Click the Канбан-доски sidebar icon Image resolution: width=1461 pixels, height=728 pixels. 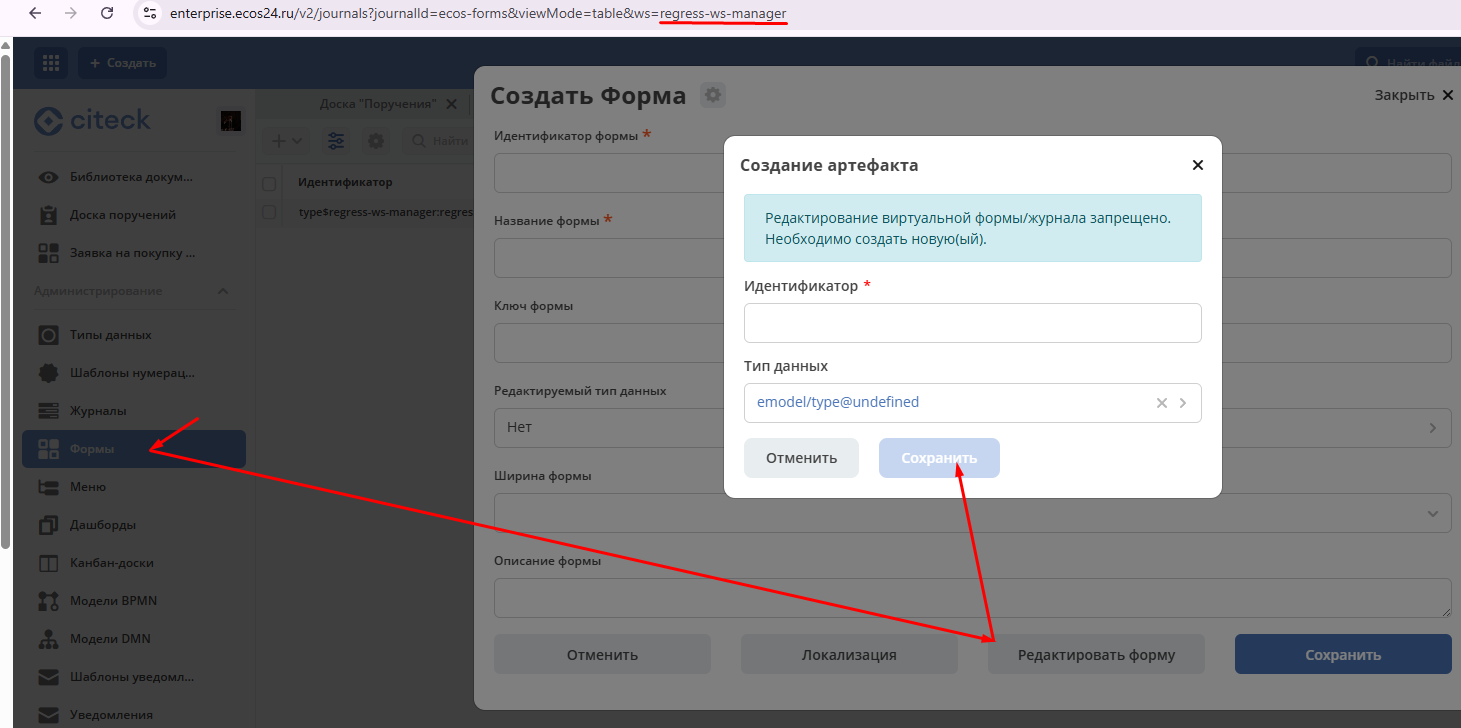(48, 563)
